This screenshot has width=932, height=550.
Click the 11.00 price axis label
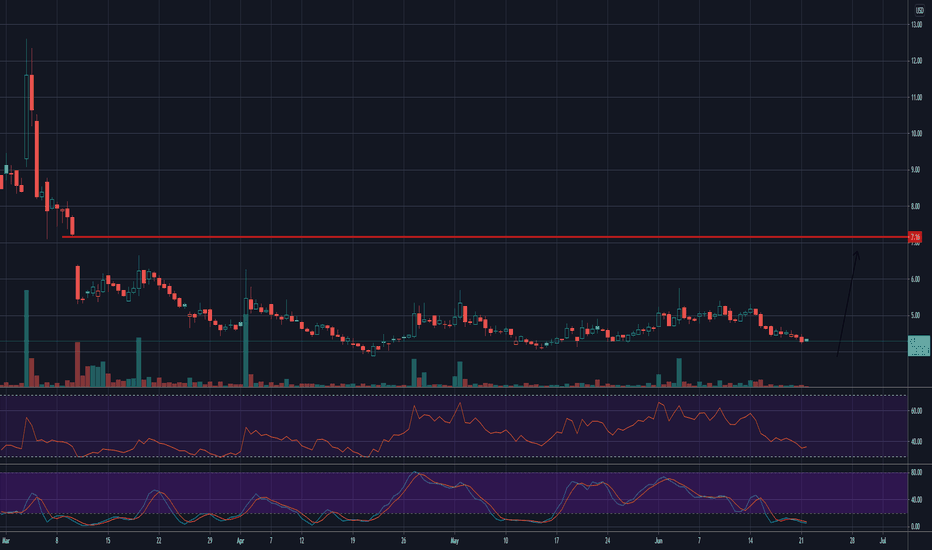916,97
